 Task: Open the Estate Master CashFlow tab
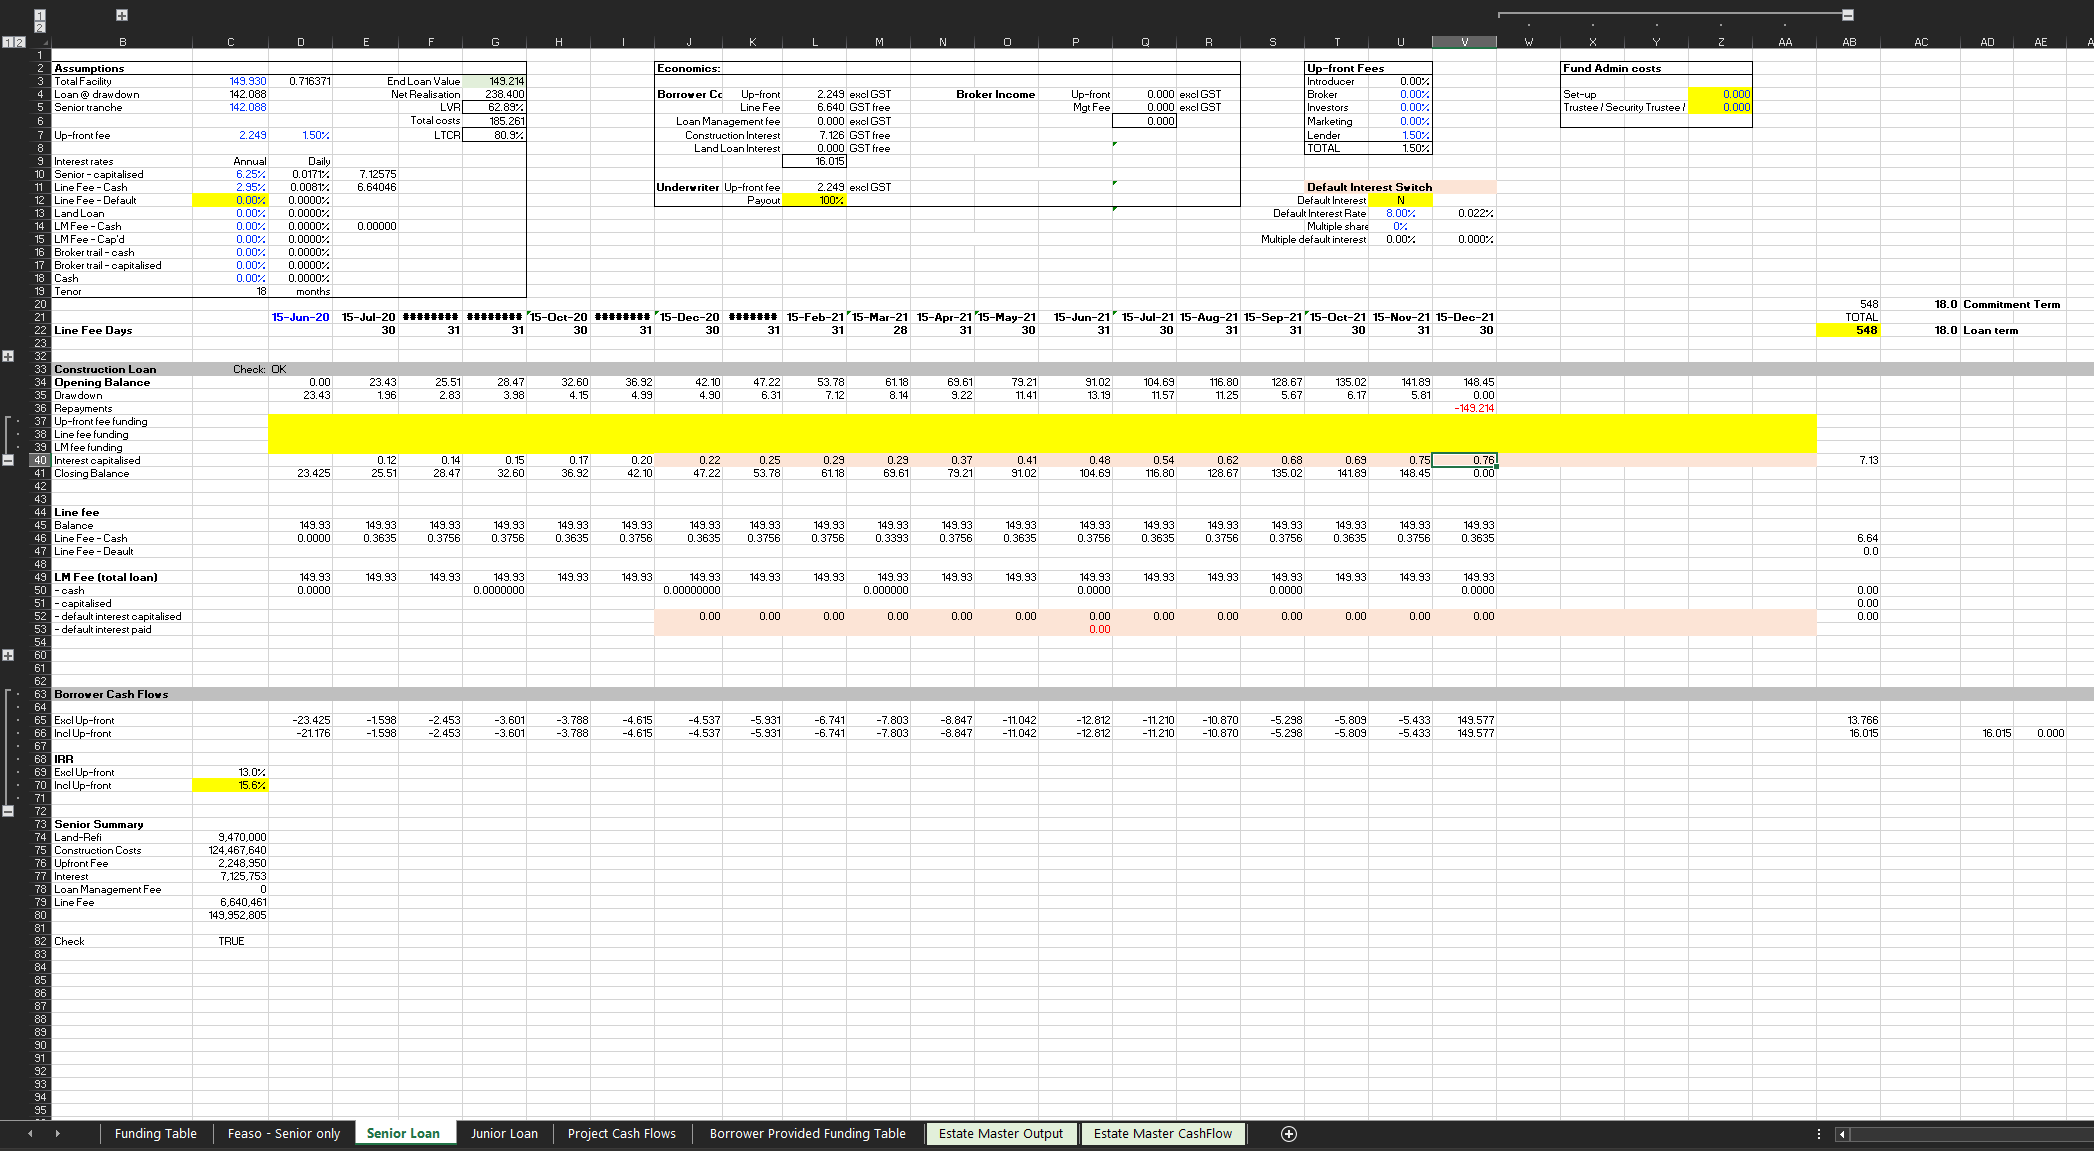pos(1163,1133)
